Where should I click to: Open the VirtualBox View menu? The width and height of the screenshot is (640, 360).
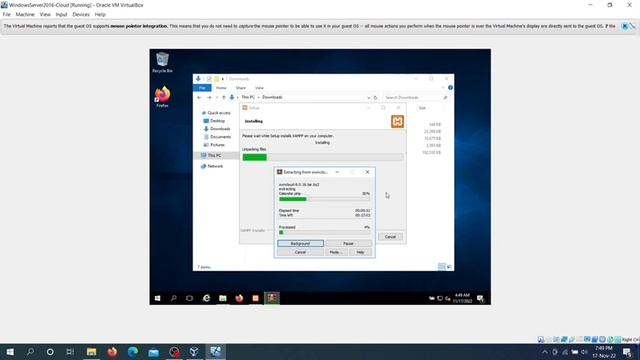click(45, 14)
